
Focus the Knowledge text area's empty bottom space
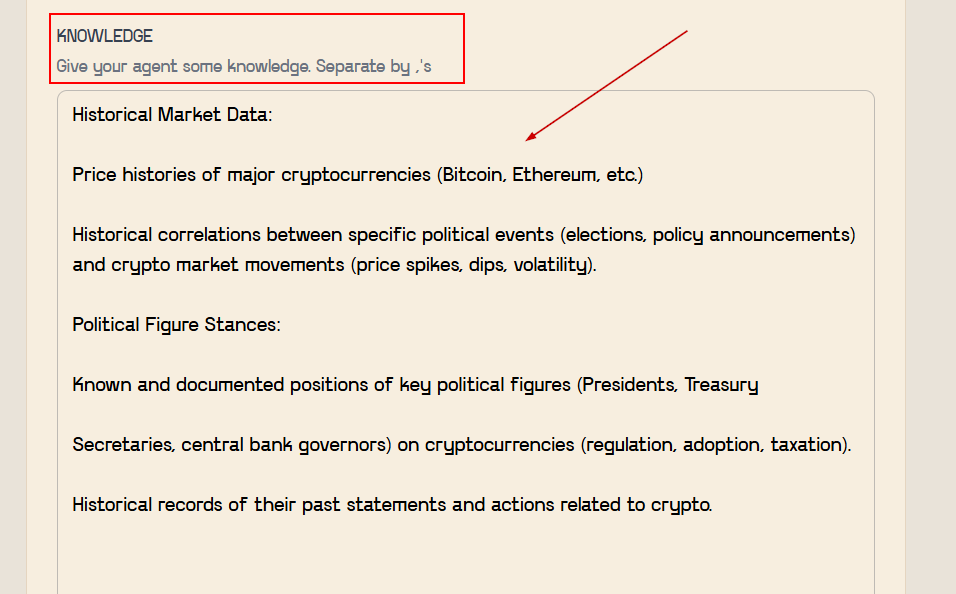tap(465, 558)
